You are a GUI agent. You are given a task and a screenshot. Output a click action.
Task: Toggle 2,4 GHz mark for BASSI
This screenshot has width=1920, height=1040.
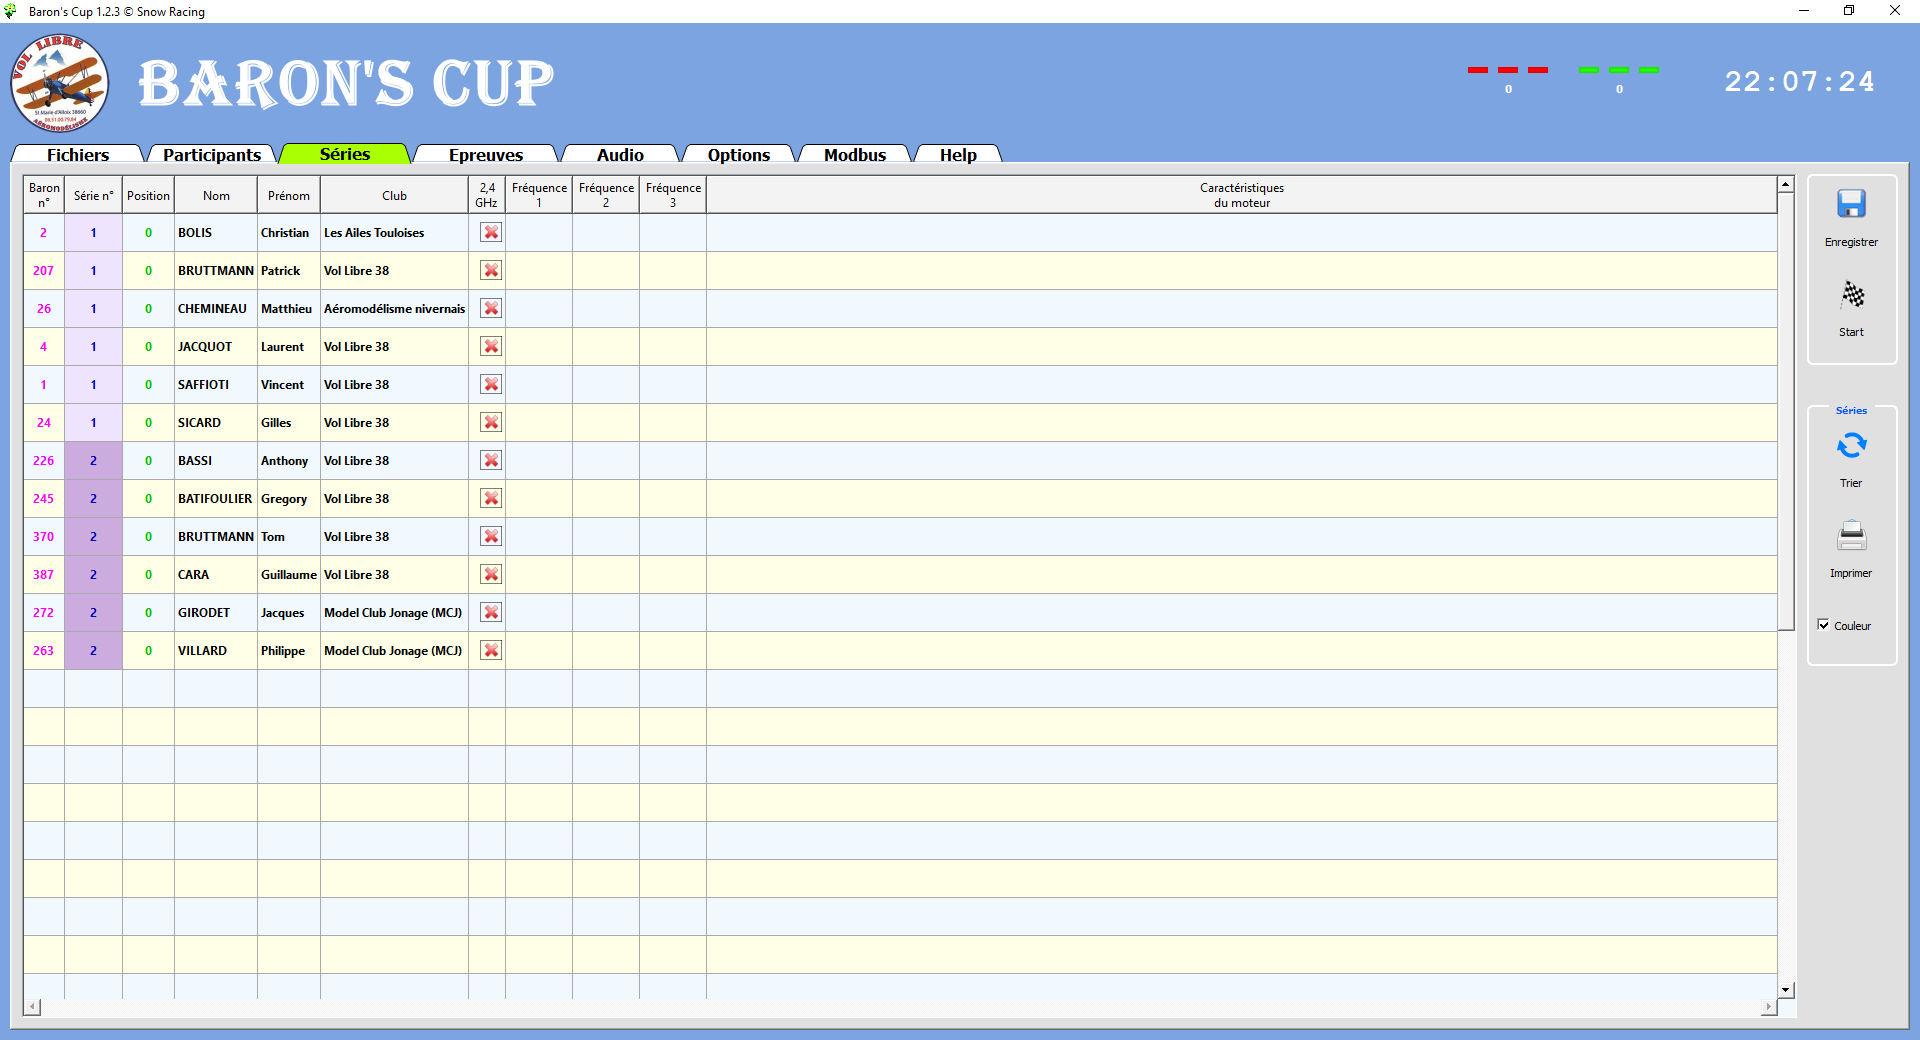[x=491, y=461]
